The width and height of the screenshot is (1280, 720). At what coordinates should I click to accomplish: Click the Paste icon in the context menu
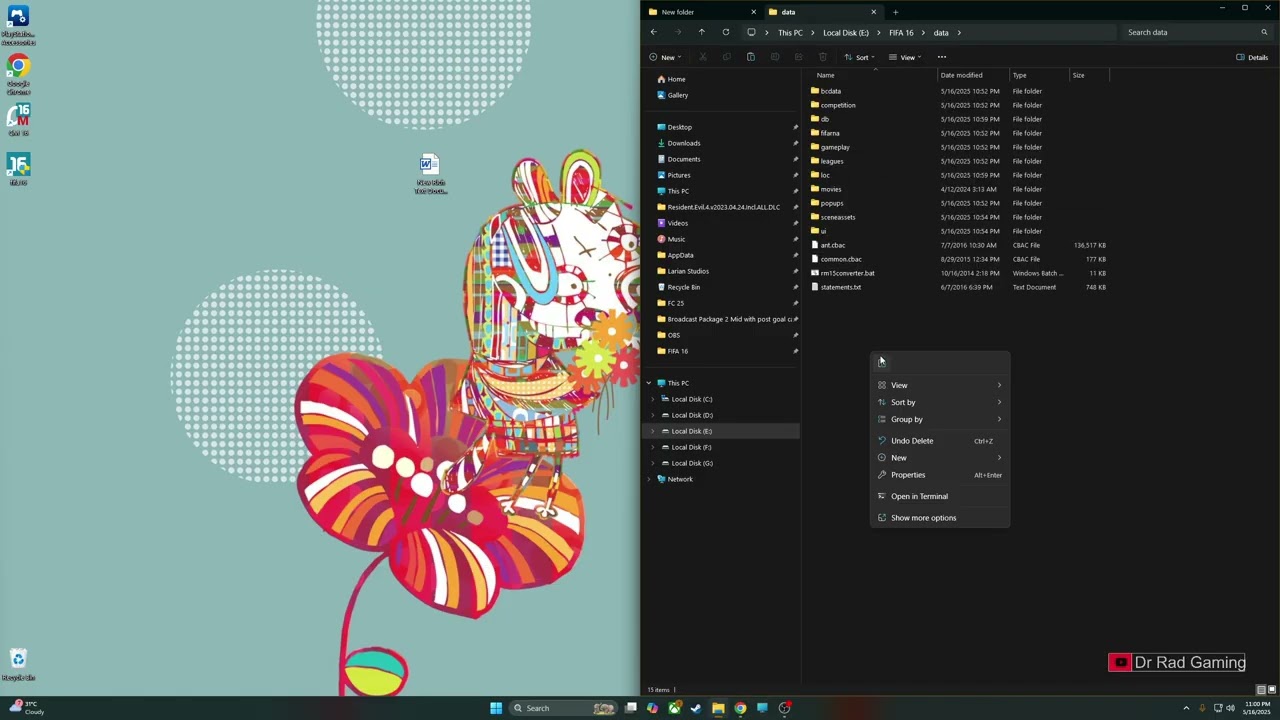coord(882,362)
